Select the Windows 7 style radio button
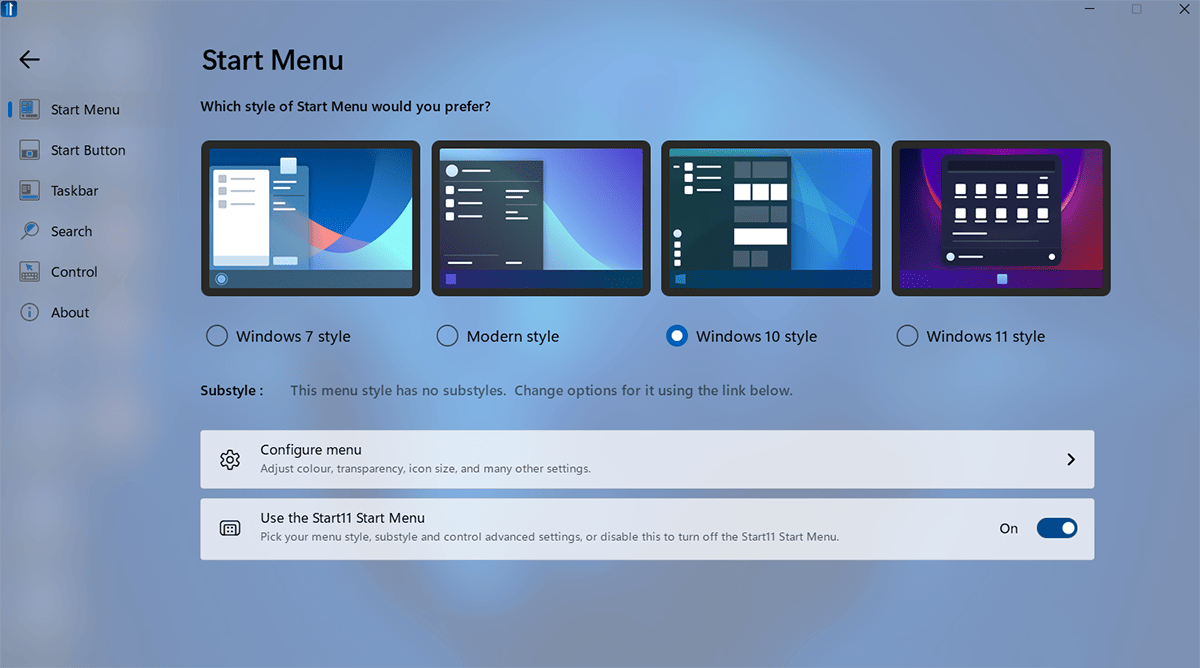This screenshot has height=668, width=1200. 216,336
